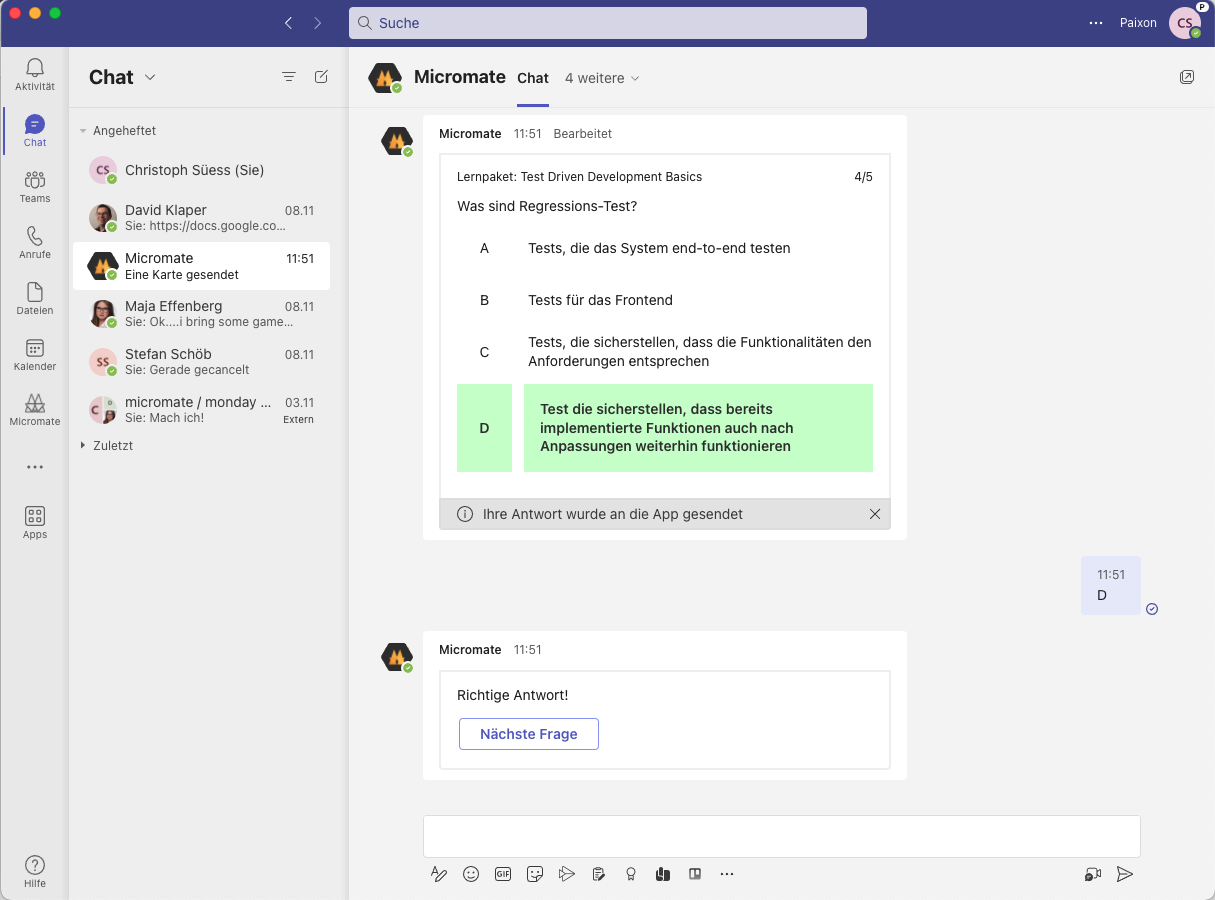This screenshot has height=900, width=1215.
Task: Open chat with David Klaper
Action: (201, 218)
